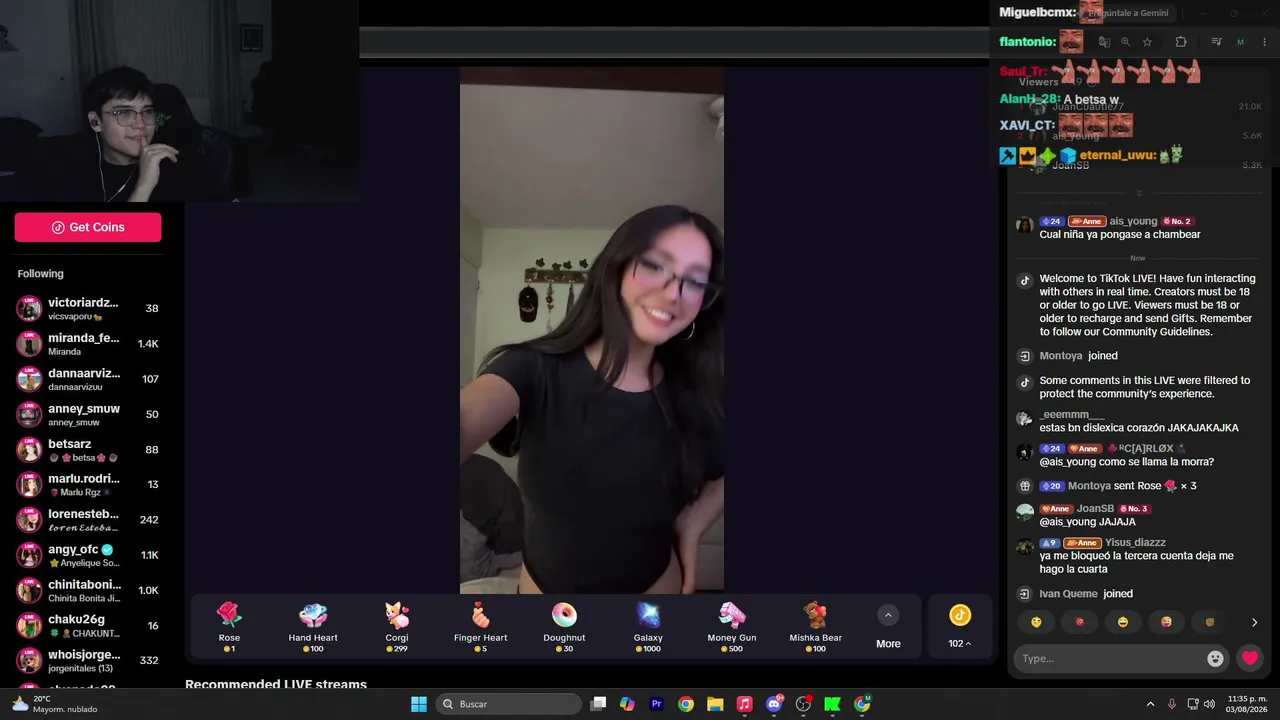Open OBS Studio from the taskbar
Image resolution: width=1280 pixels, height=720 pixels.
(x=803, y=704)
